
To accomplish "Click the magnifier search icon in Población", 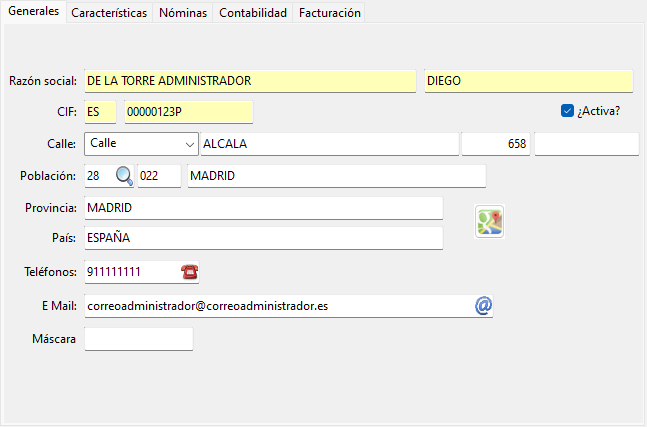I will point(124,176).
